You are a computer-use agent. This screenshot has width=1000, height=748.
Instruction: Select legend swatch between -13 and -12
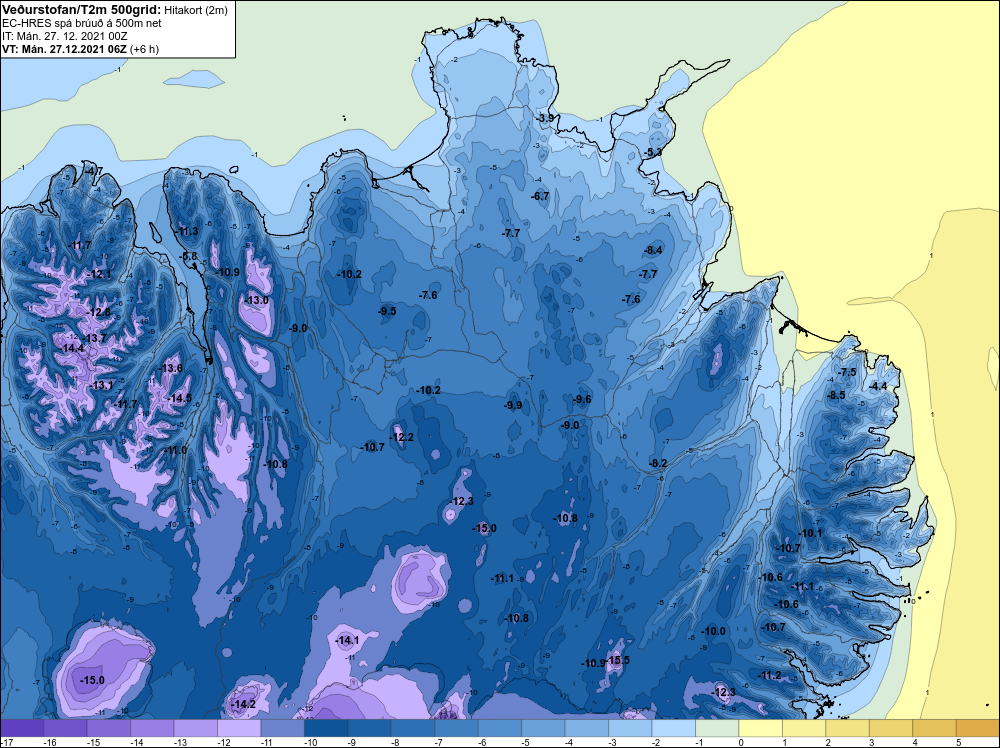click(x=196, y=728)
